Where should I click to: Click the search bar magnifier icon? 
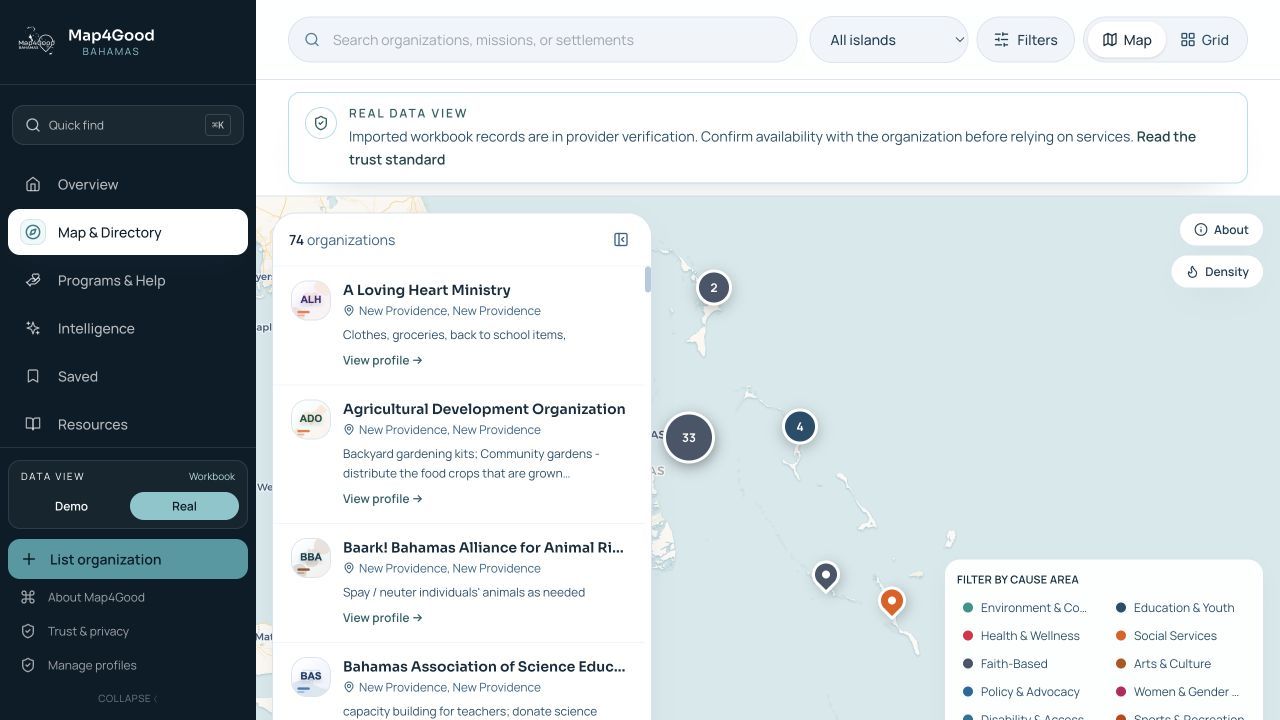[x=312, y=40]
